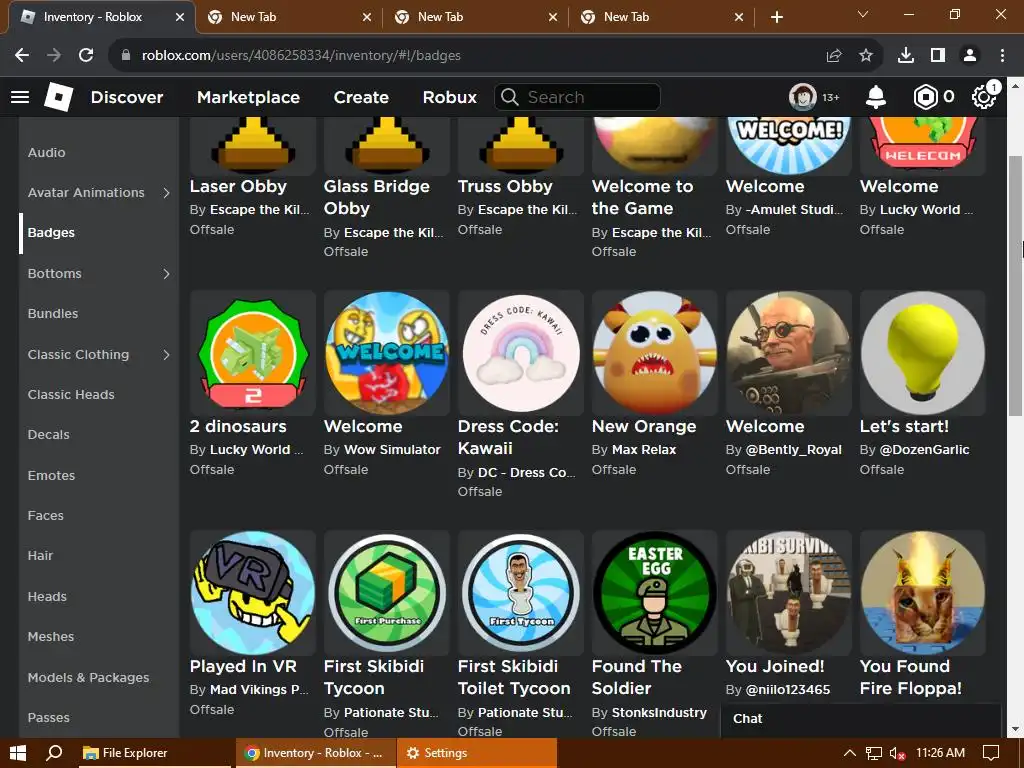Open the Dress Code: Kawaii badge image
This screenshot has height=768, width=1024.
[x=520, y=353]
